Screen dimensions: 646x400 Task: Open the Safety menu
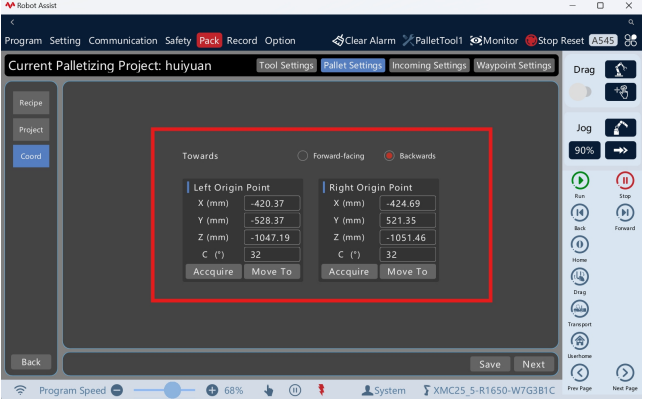click(x=178, y=41)
